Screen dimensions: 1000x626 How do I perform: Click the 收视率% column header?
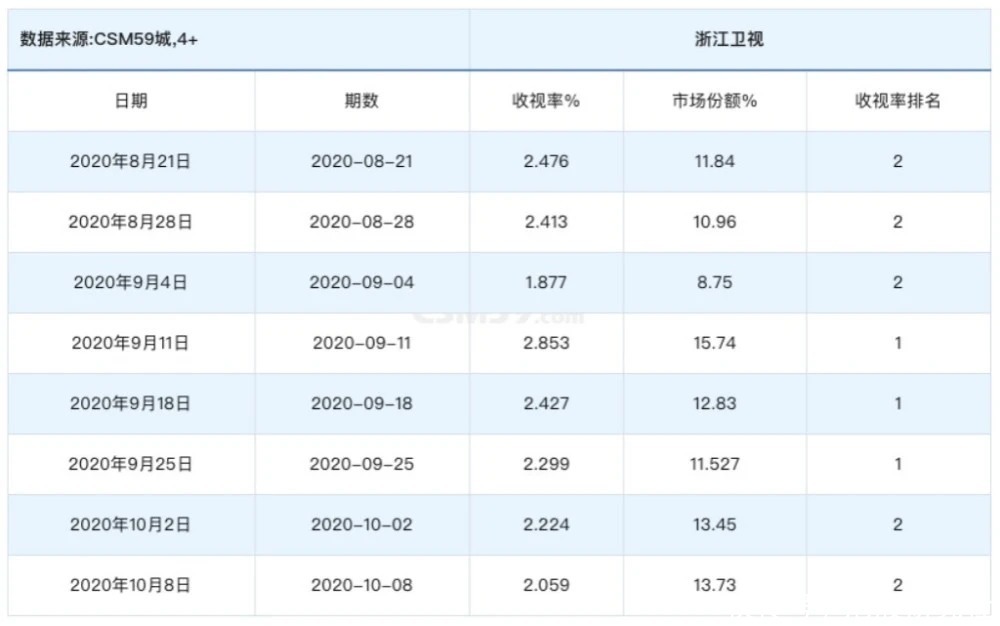click(546, 101)
